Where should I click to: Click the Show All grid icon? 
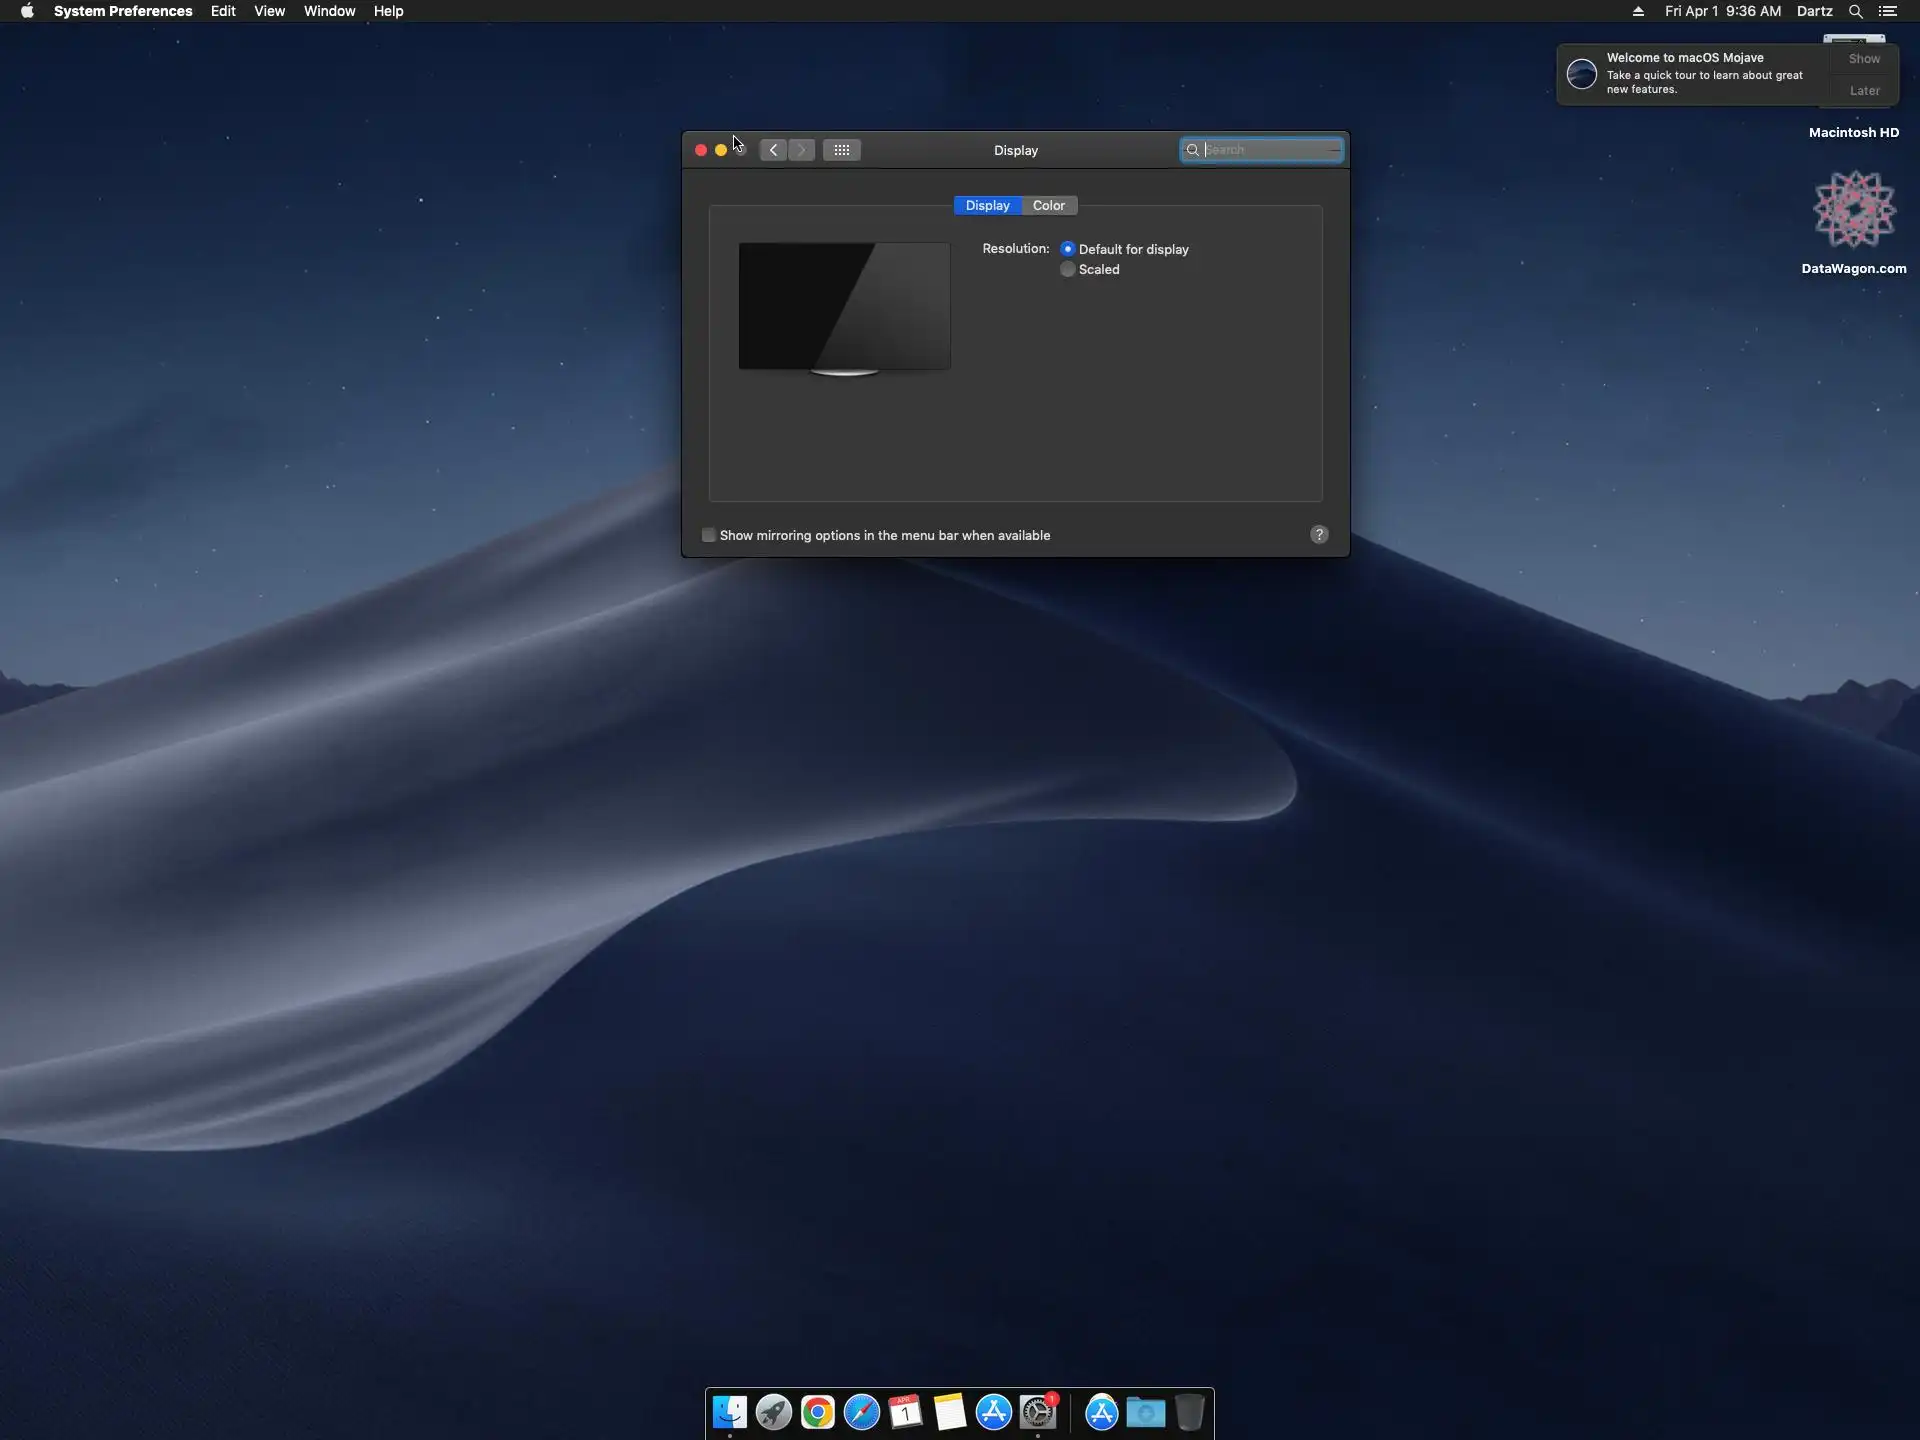click(841, 150)
